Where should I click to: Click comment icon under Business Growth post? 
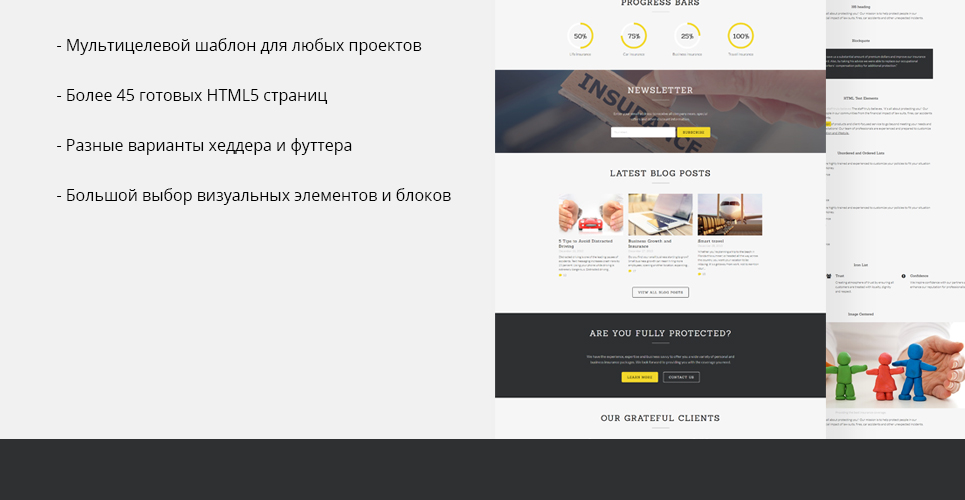pos(630,271)
